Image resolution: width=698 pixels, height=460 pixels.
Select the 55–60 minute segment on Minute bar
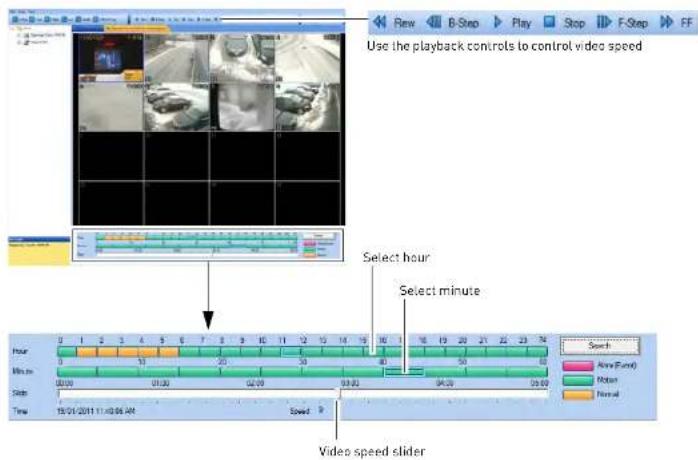527,372
